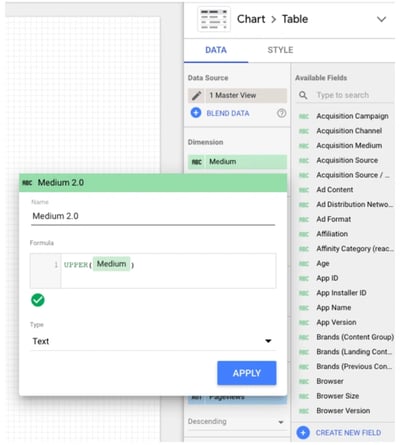
Task: Select Brands (Content Group) field
Action: [355, 337]
